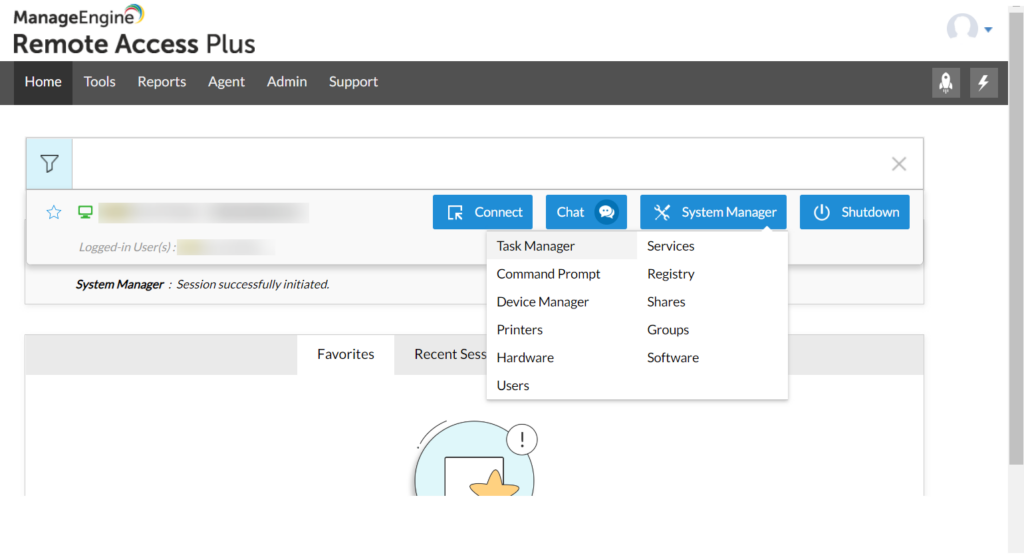Choose Command Prompt in System Manager menu
The height and width of the screenshot is (557, 1024).
click(x=548, y=274)
